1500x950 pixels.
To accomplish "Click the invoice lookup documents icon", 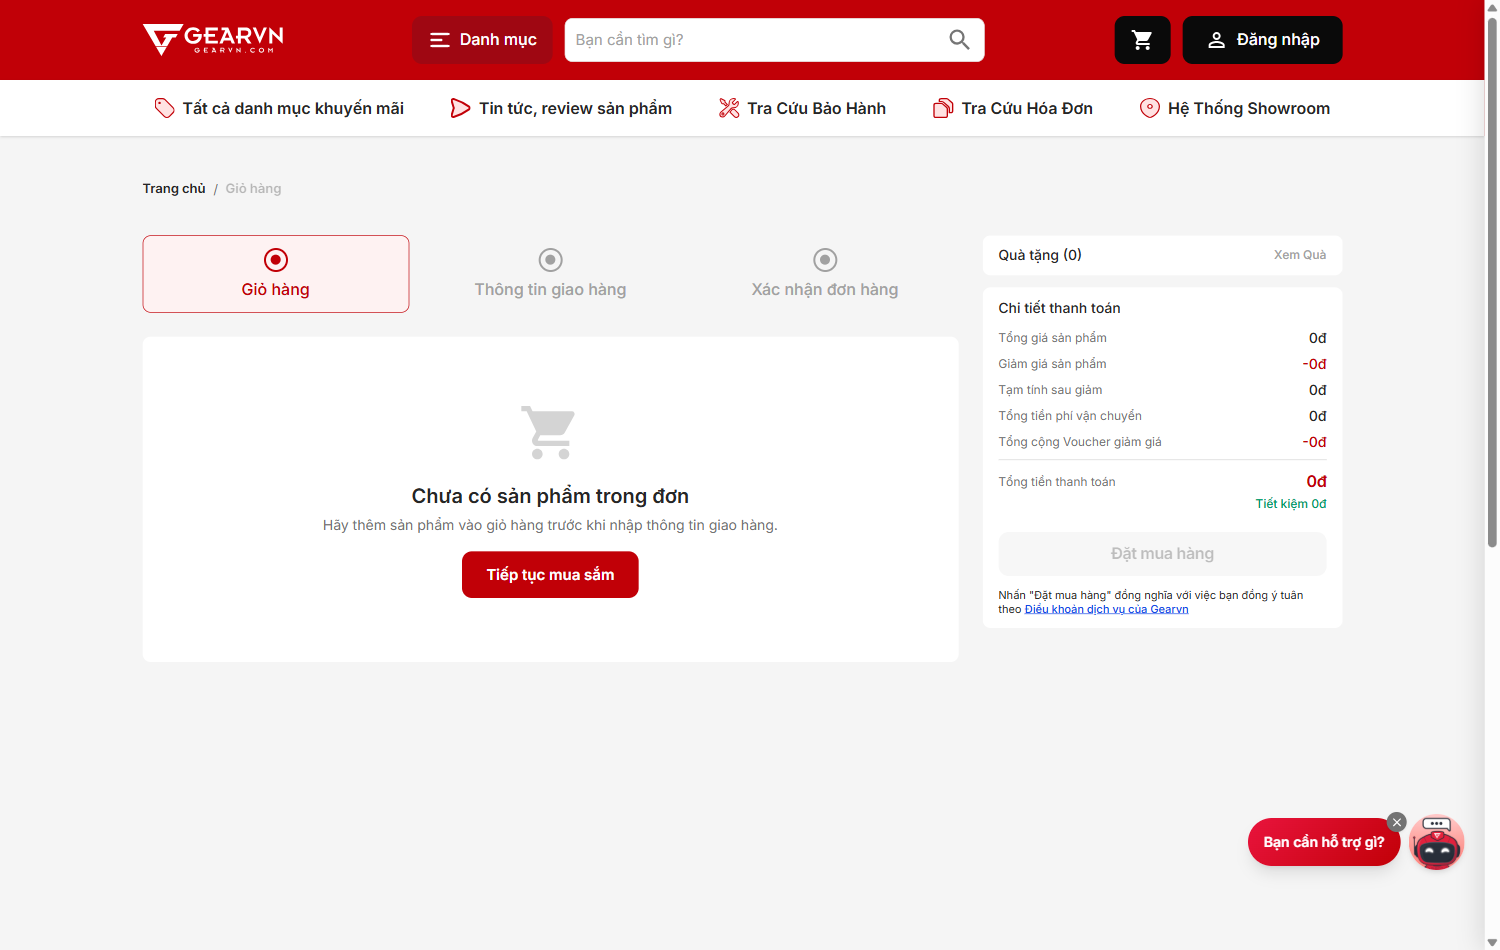I will click(x=943, y=108).
